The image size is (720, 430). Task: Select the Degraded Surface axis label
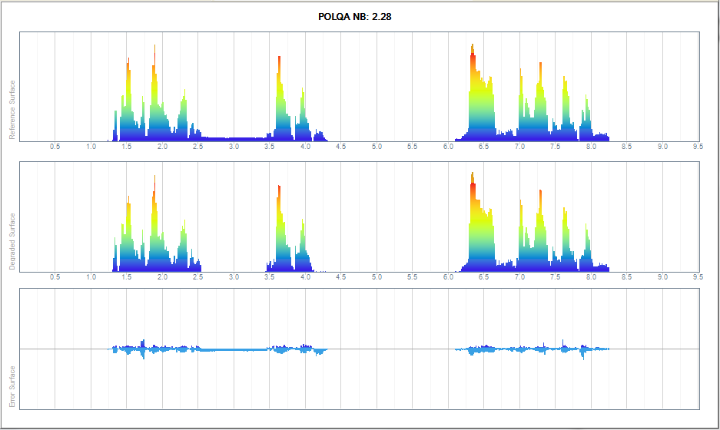13,240
